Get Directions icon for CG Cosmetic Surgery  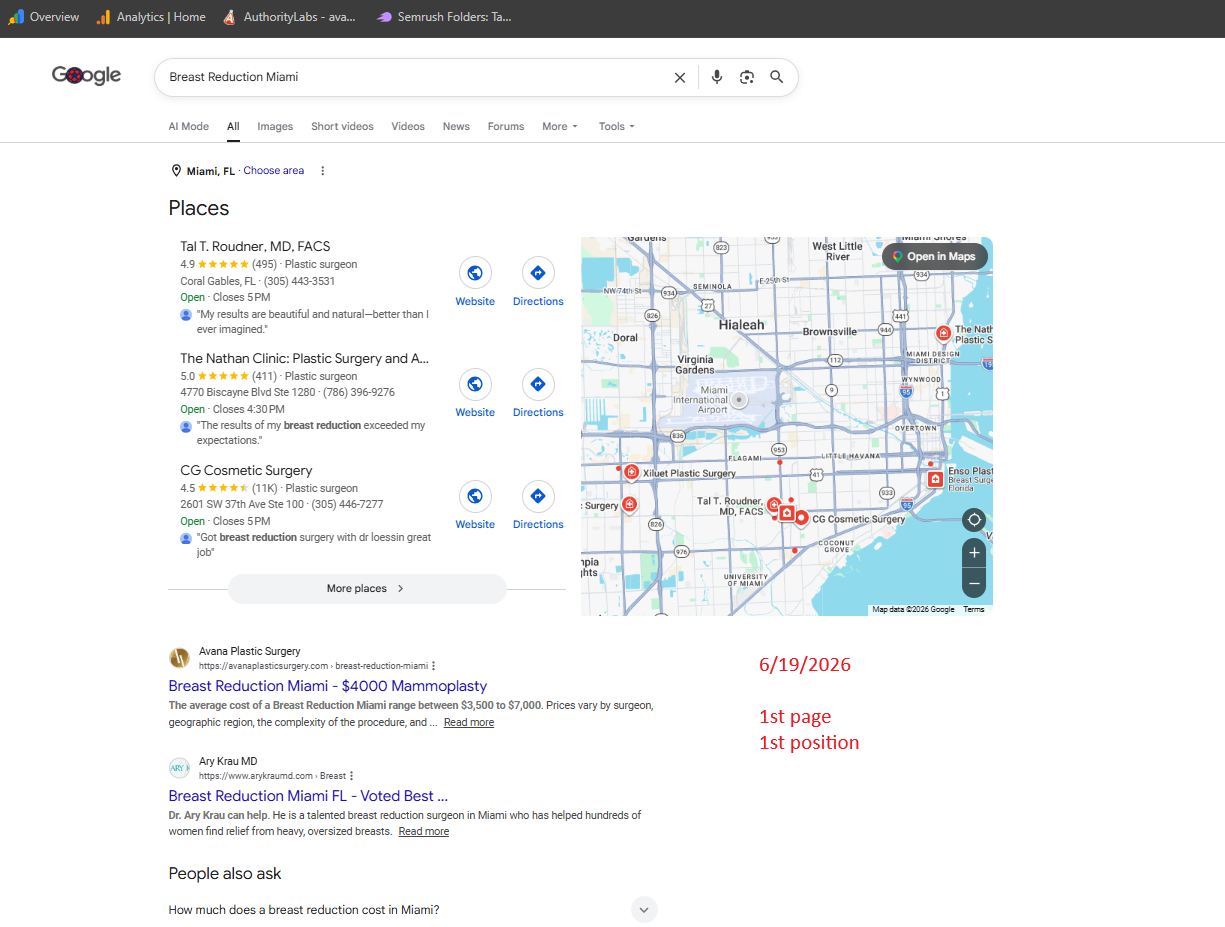pos(538,496)
